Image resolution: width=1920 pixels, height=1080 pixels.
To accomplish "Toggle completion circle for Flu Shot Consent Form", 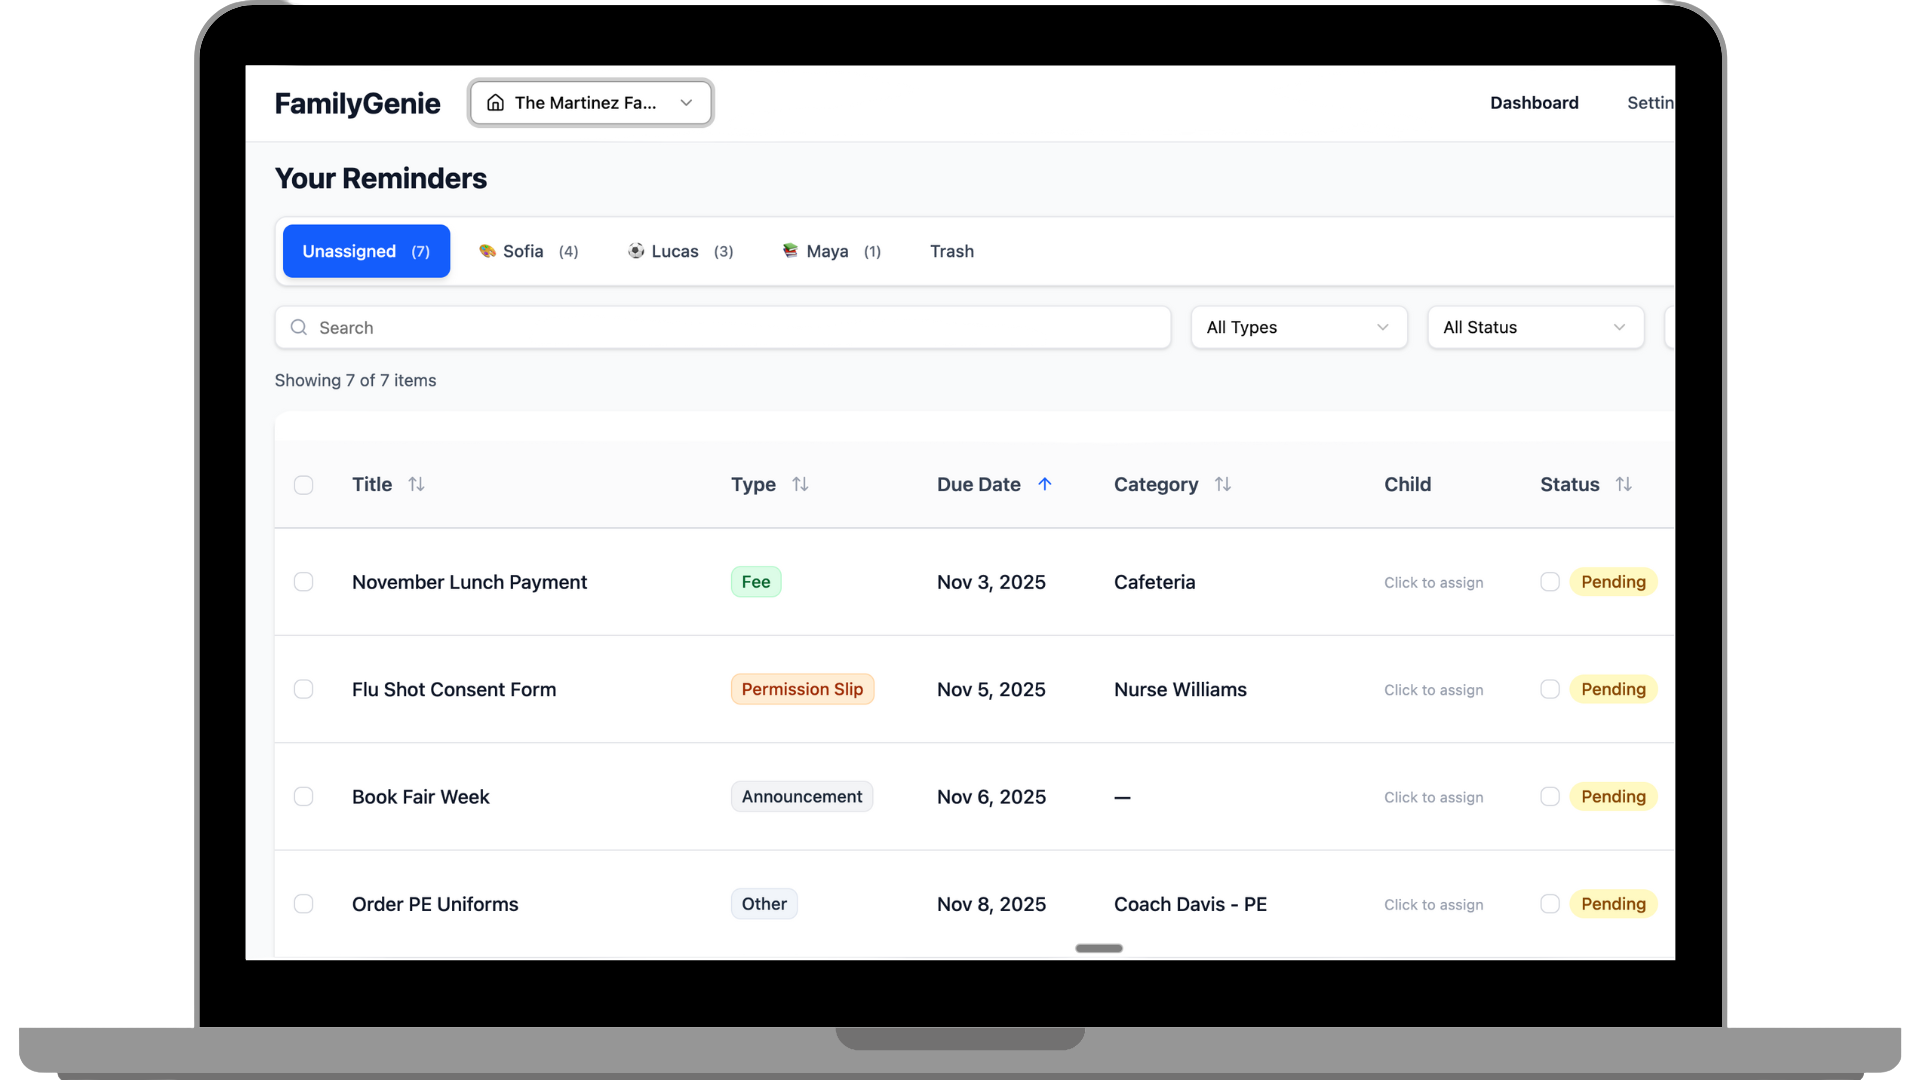I will point(1550,689).
